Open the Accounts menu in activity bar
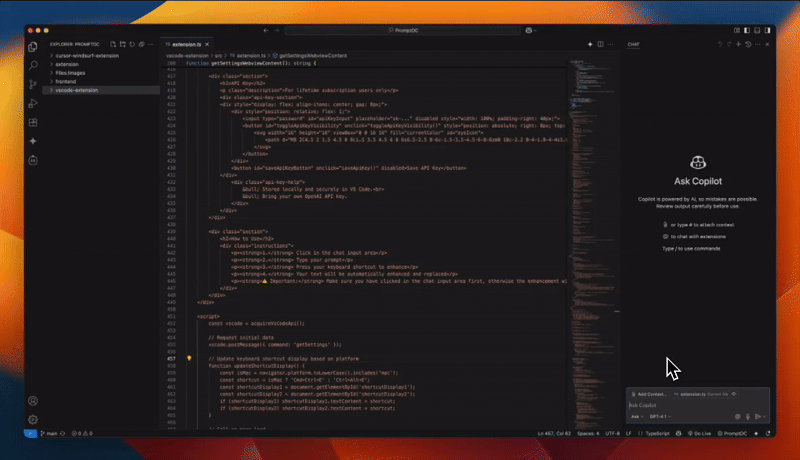This screenshot has width=800, height=460. click(x=33, y=401)
